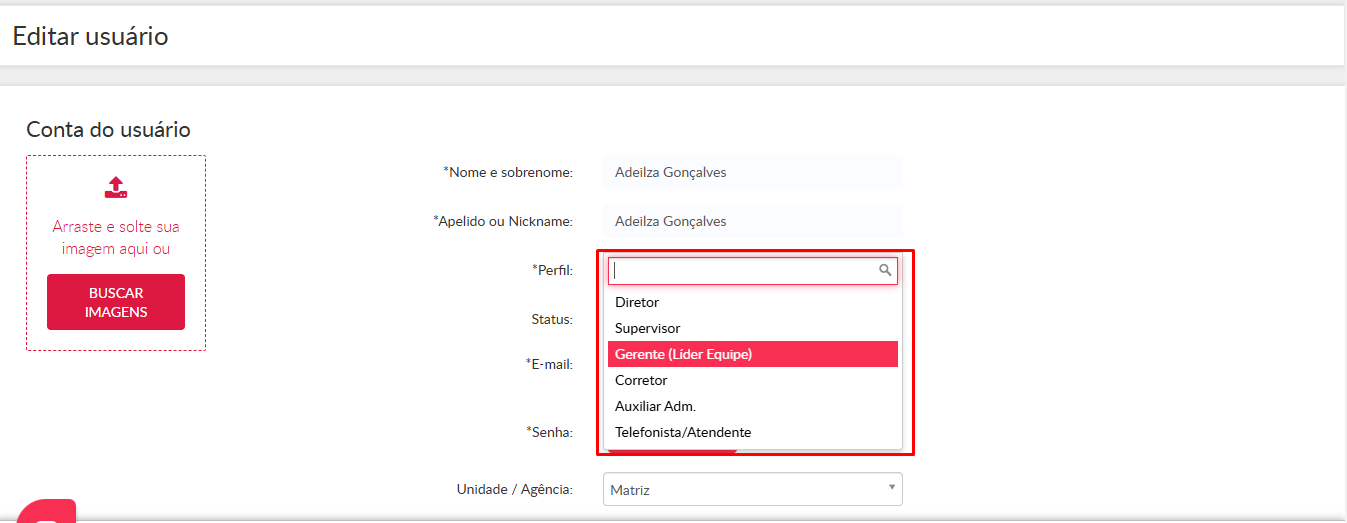Select Corretor profile option

coord(753,380)
